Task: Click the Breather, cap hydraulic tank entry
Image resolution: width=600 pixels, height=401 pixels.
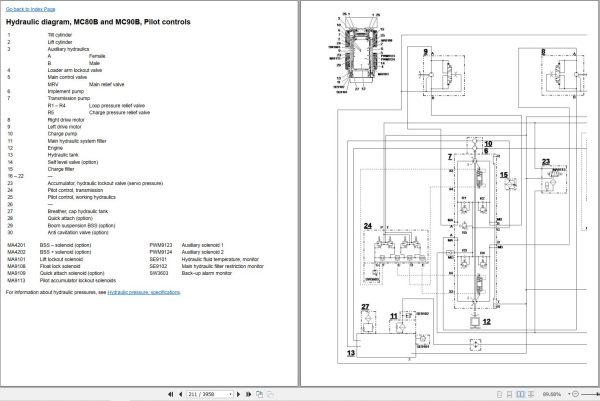Action: 78,211
